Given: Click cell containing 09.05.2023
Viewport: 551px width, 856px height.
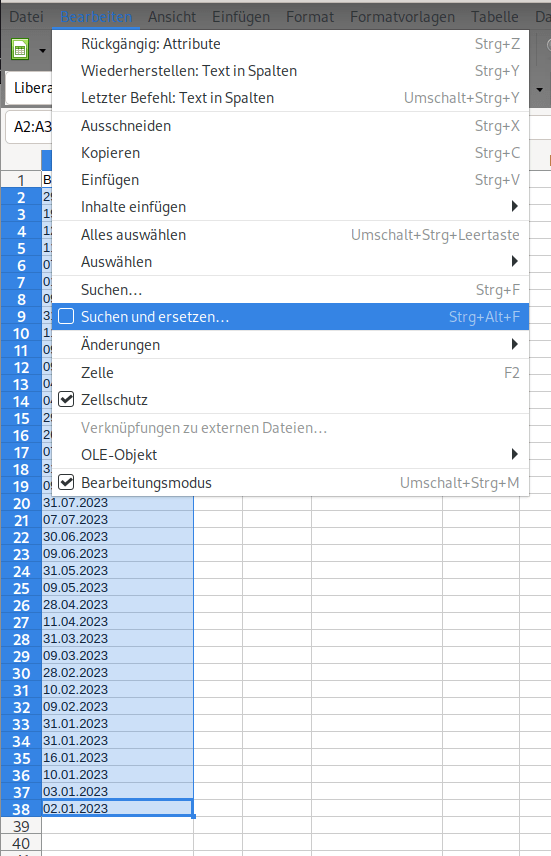Looking at the screenshot, I should [117, 587].
